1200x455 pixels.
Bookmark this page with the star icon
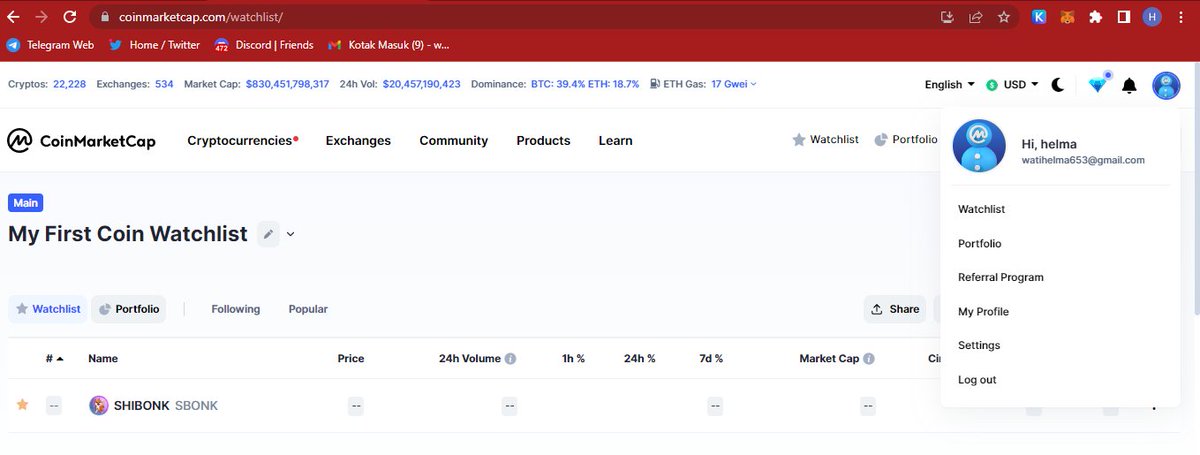1003,17
